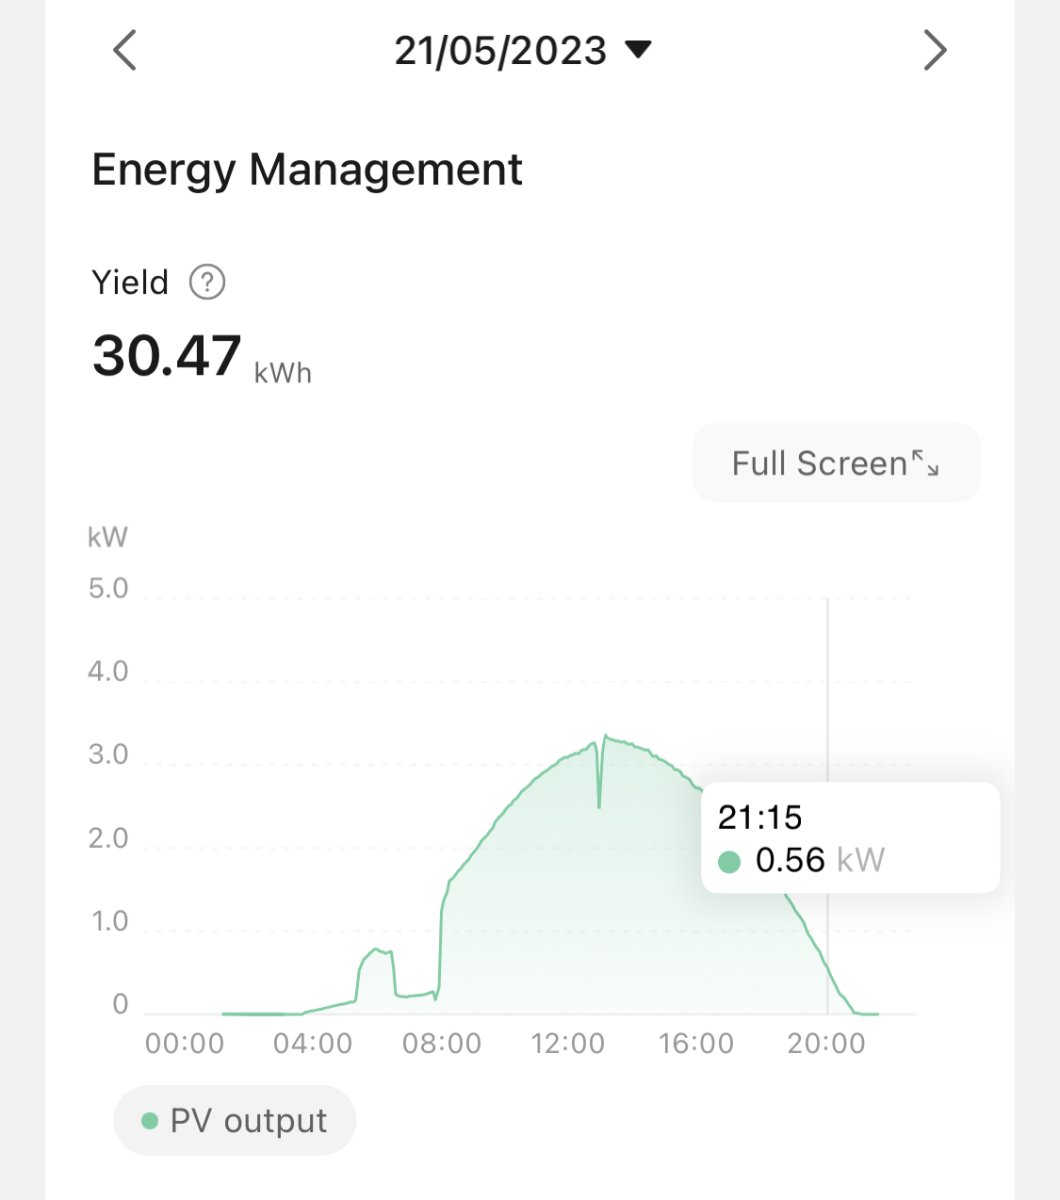Click the 21:15 tooltip box
This screenshot has height=1200, width=1060.
pyautogui.click(x=850, y=837)
